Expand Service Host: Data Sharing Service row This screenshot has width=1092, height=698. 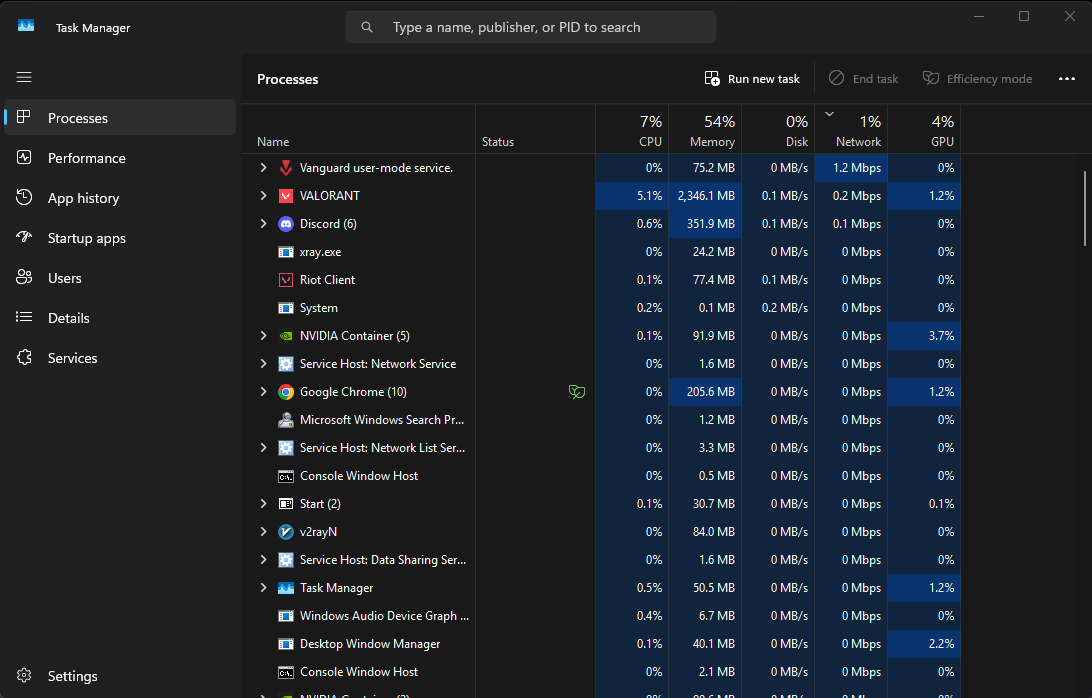coord(263,560)
